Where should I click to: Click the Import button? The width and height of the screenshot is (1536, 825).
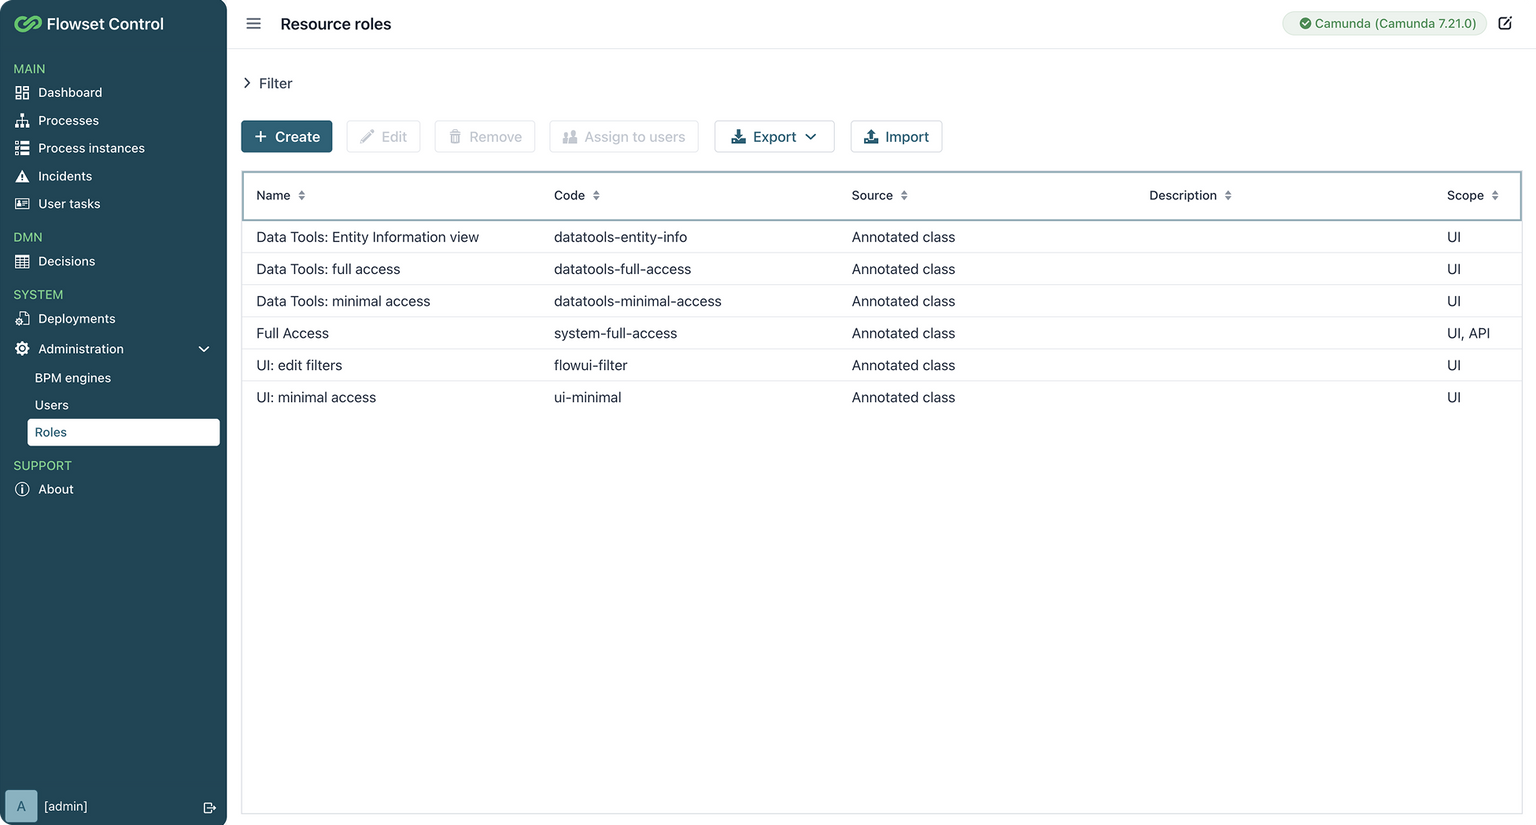896,136
